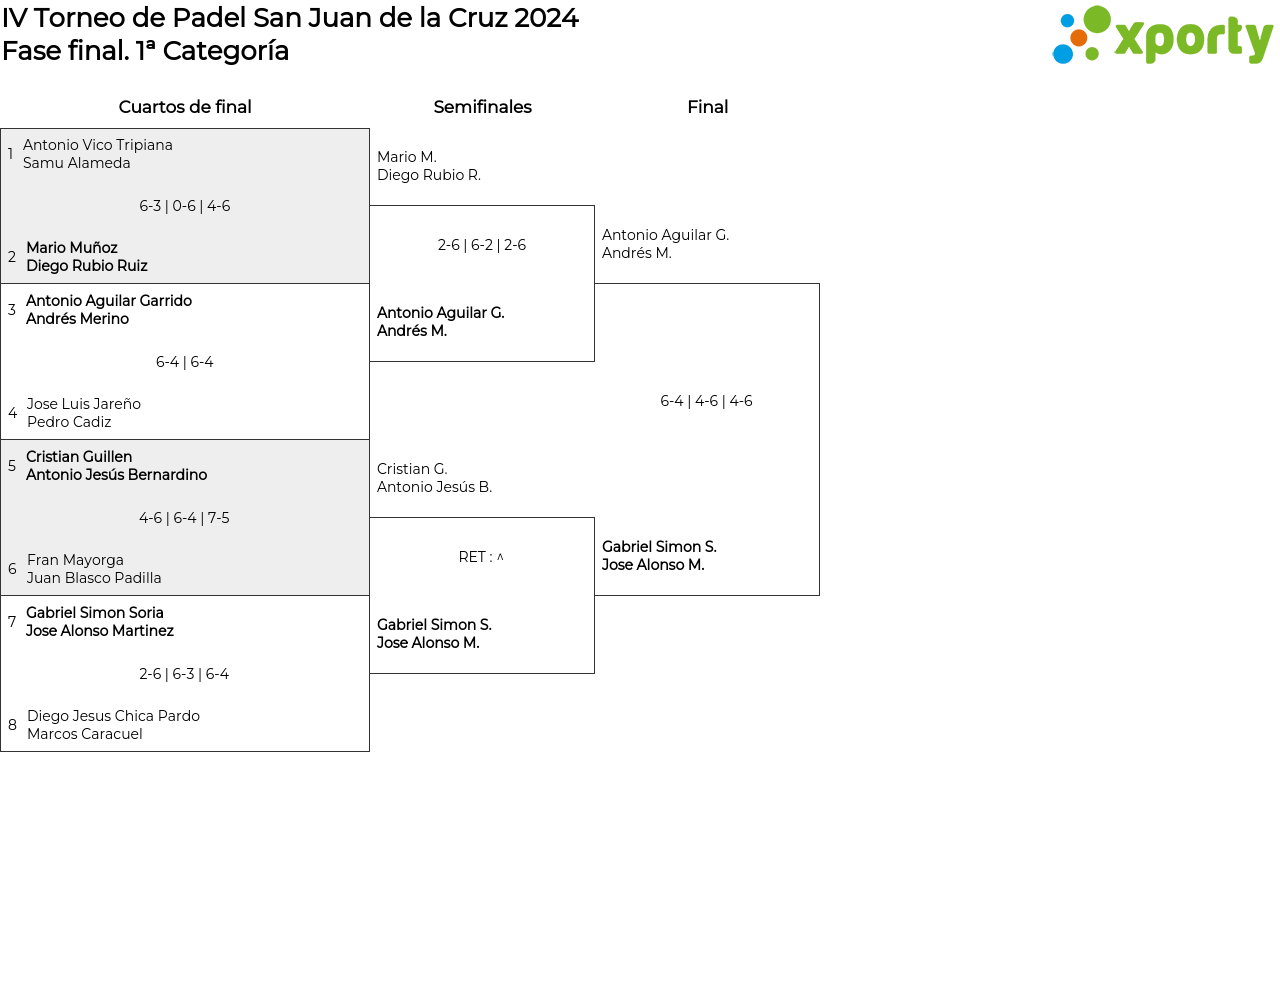Click the Semifinales column header
Screen dimensions: 1280x982
tap(482, 107)
